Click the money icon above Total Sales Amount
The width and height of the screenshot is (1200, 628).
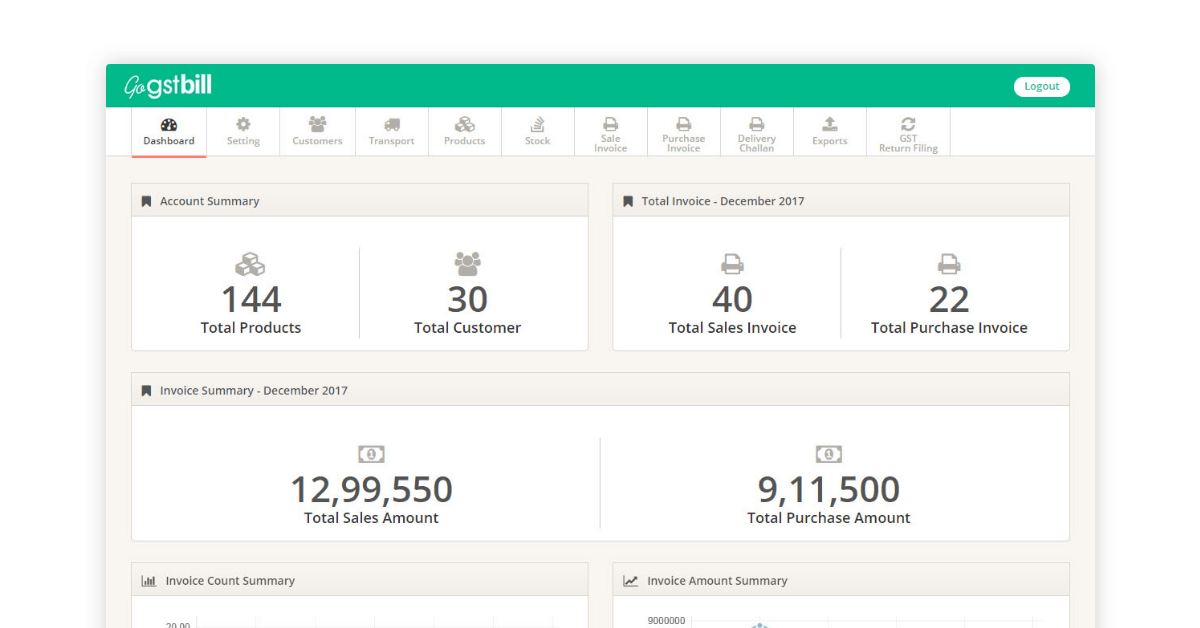pyautogui.click(x=371, y=453)
